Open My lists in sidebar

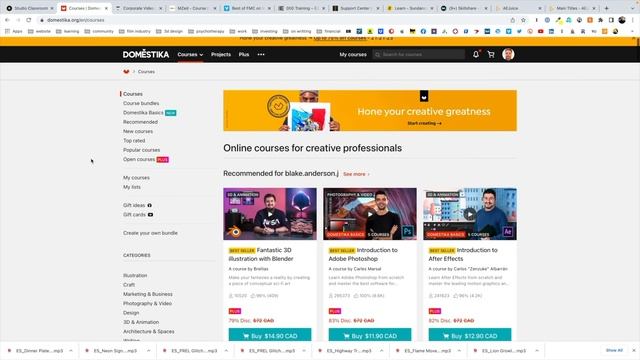coord(132,187)
